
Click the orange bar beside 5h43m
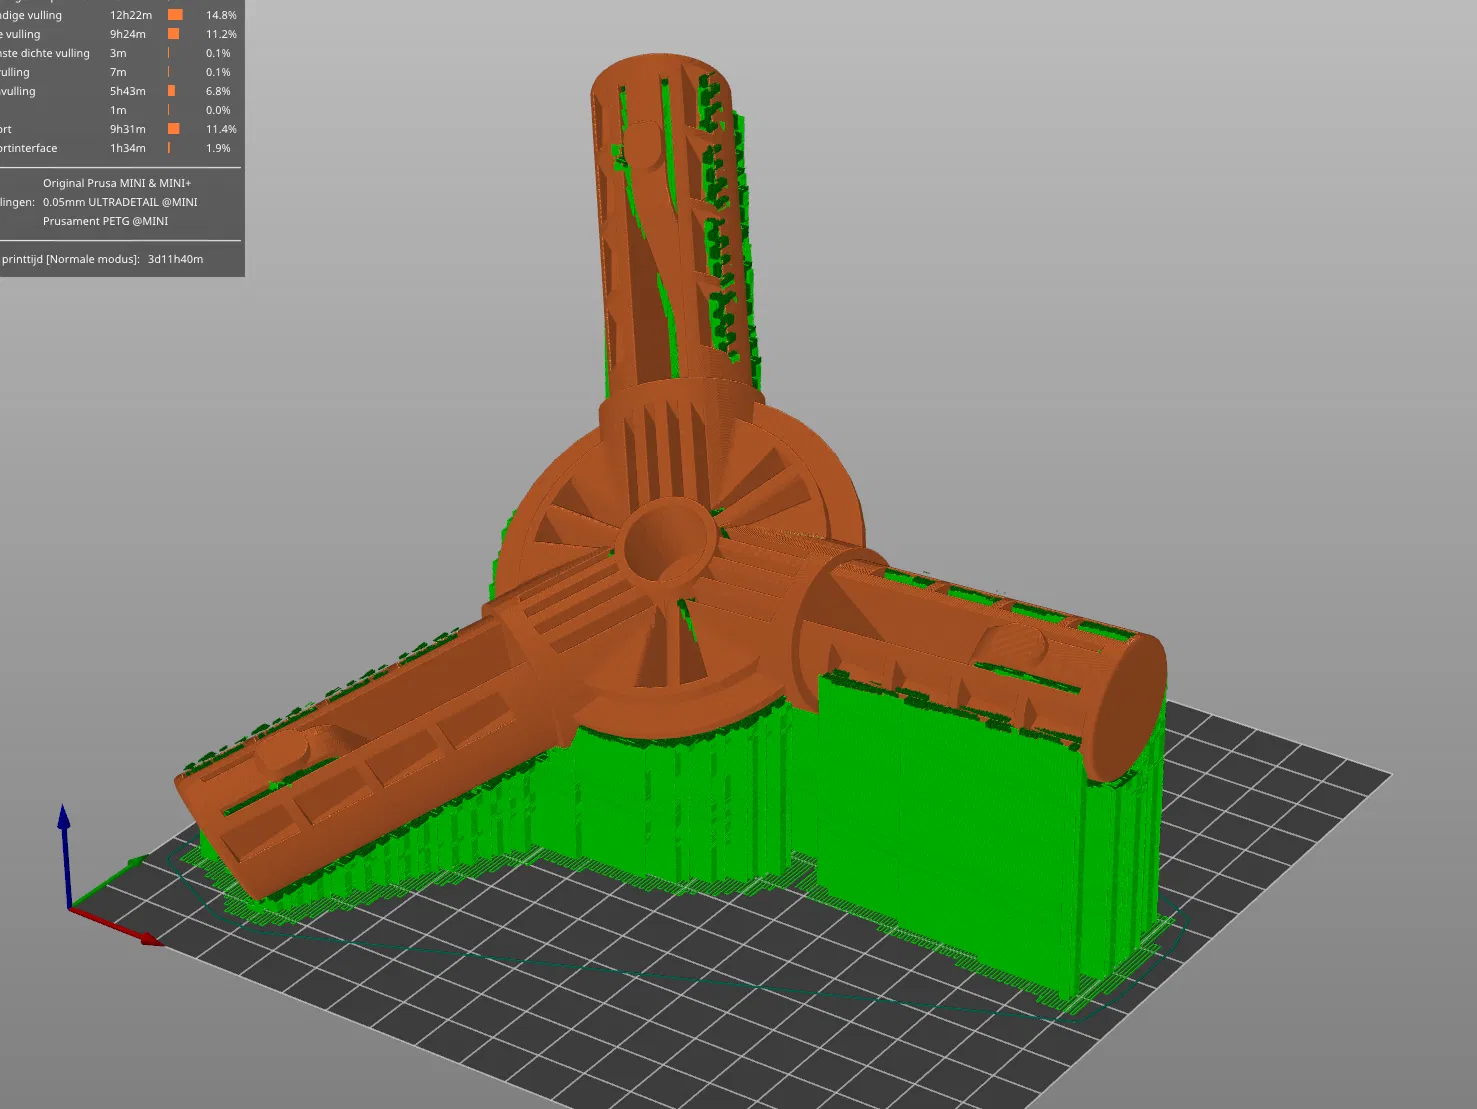click(x=171, y=91)
